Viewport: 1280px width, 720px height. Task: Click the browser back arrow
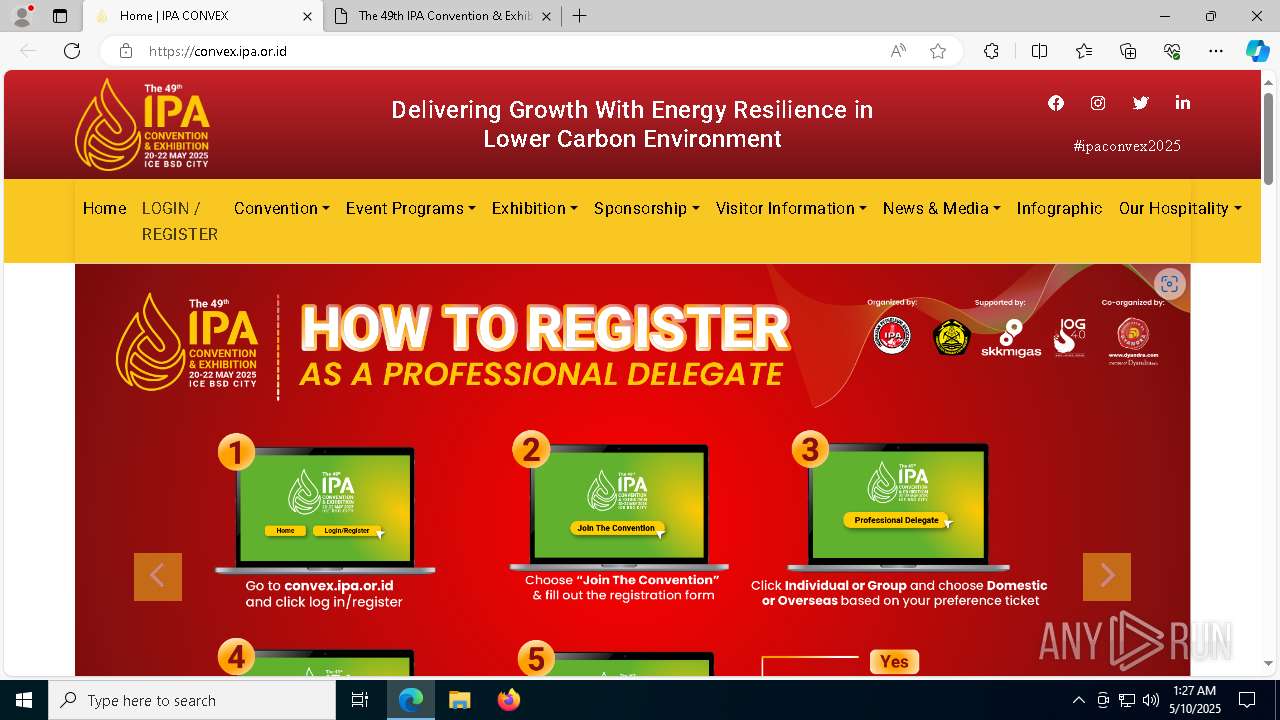coord(28,51)
